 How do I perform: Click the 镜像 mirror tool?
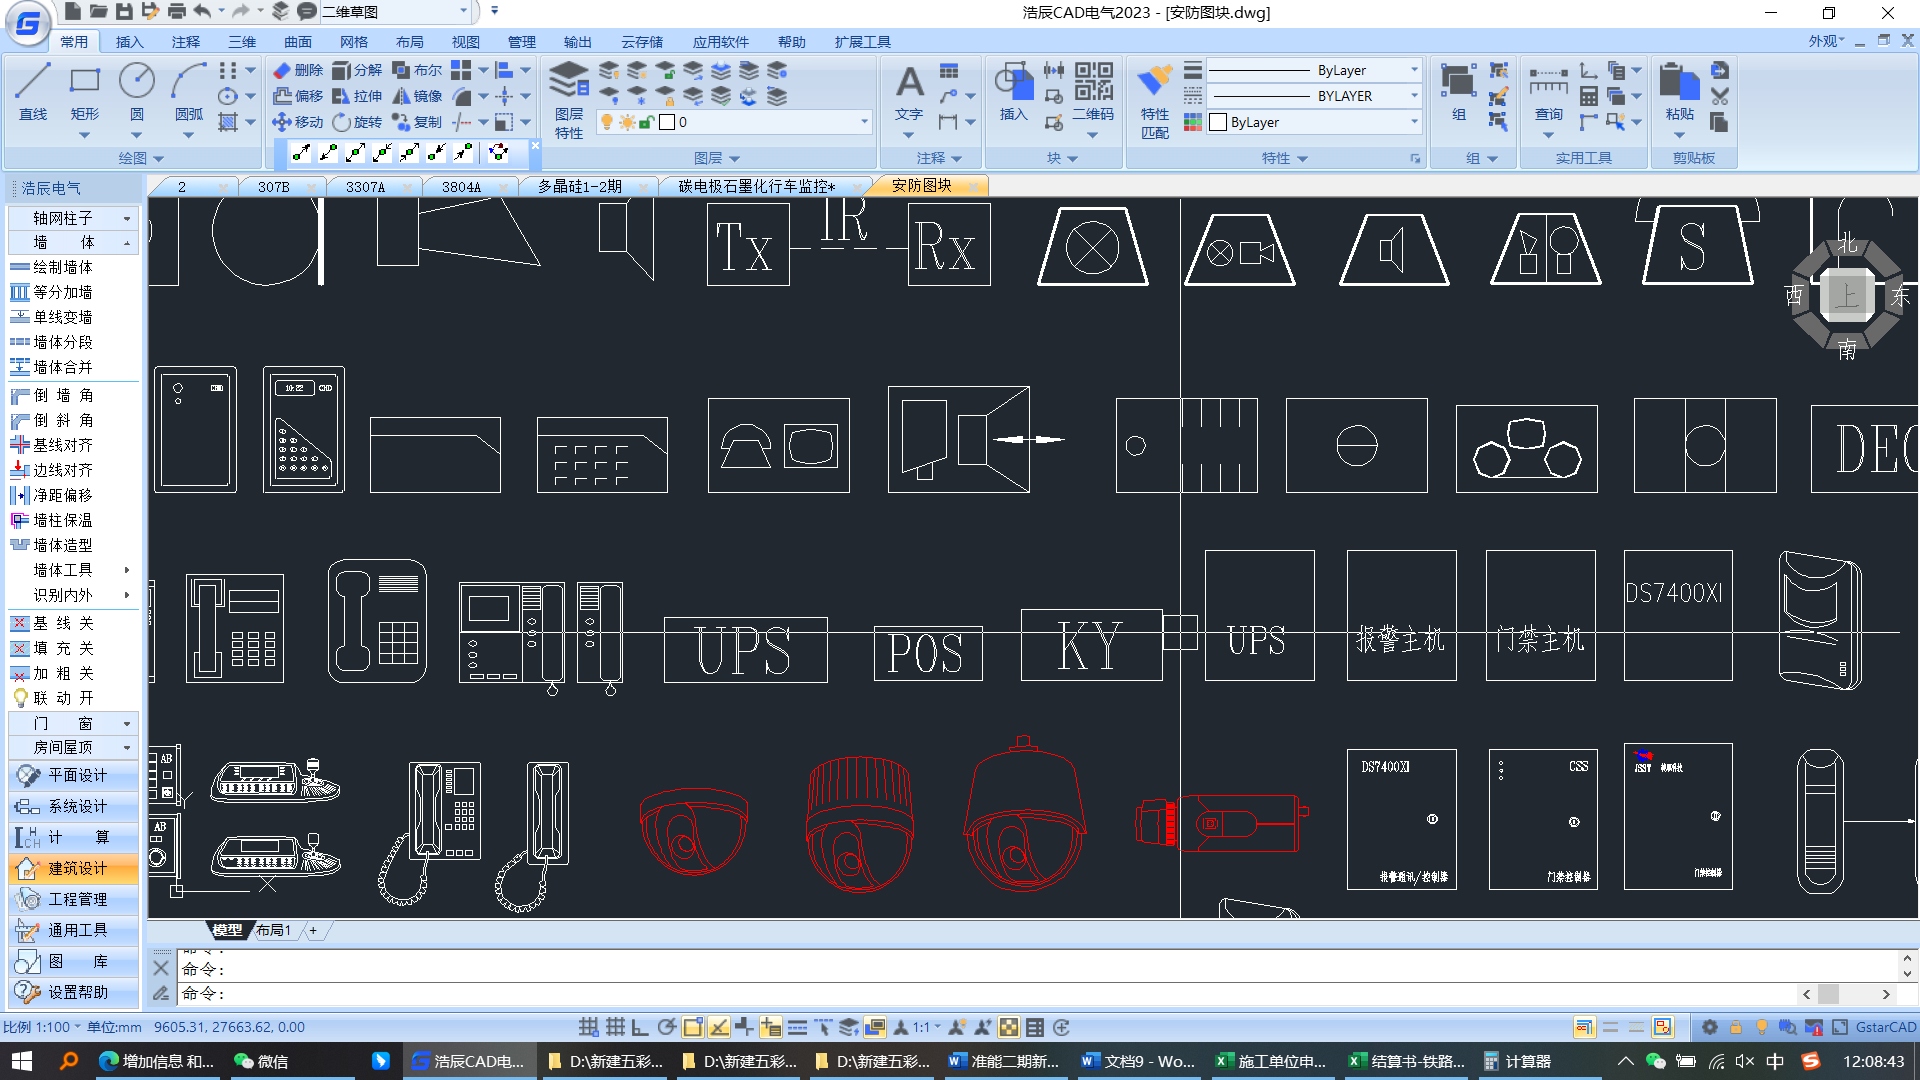coord(417,96)
